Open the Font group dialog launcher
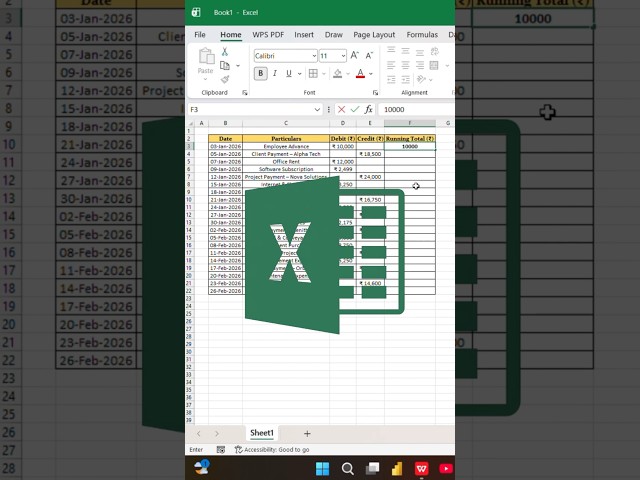 pos(376,93)
